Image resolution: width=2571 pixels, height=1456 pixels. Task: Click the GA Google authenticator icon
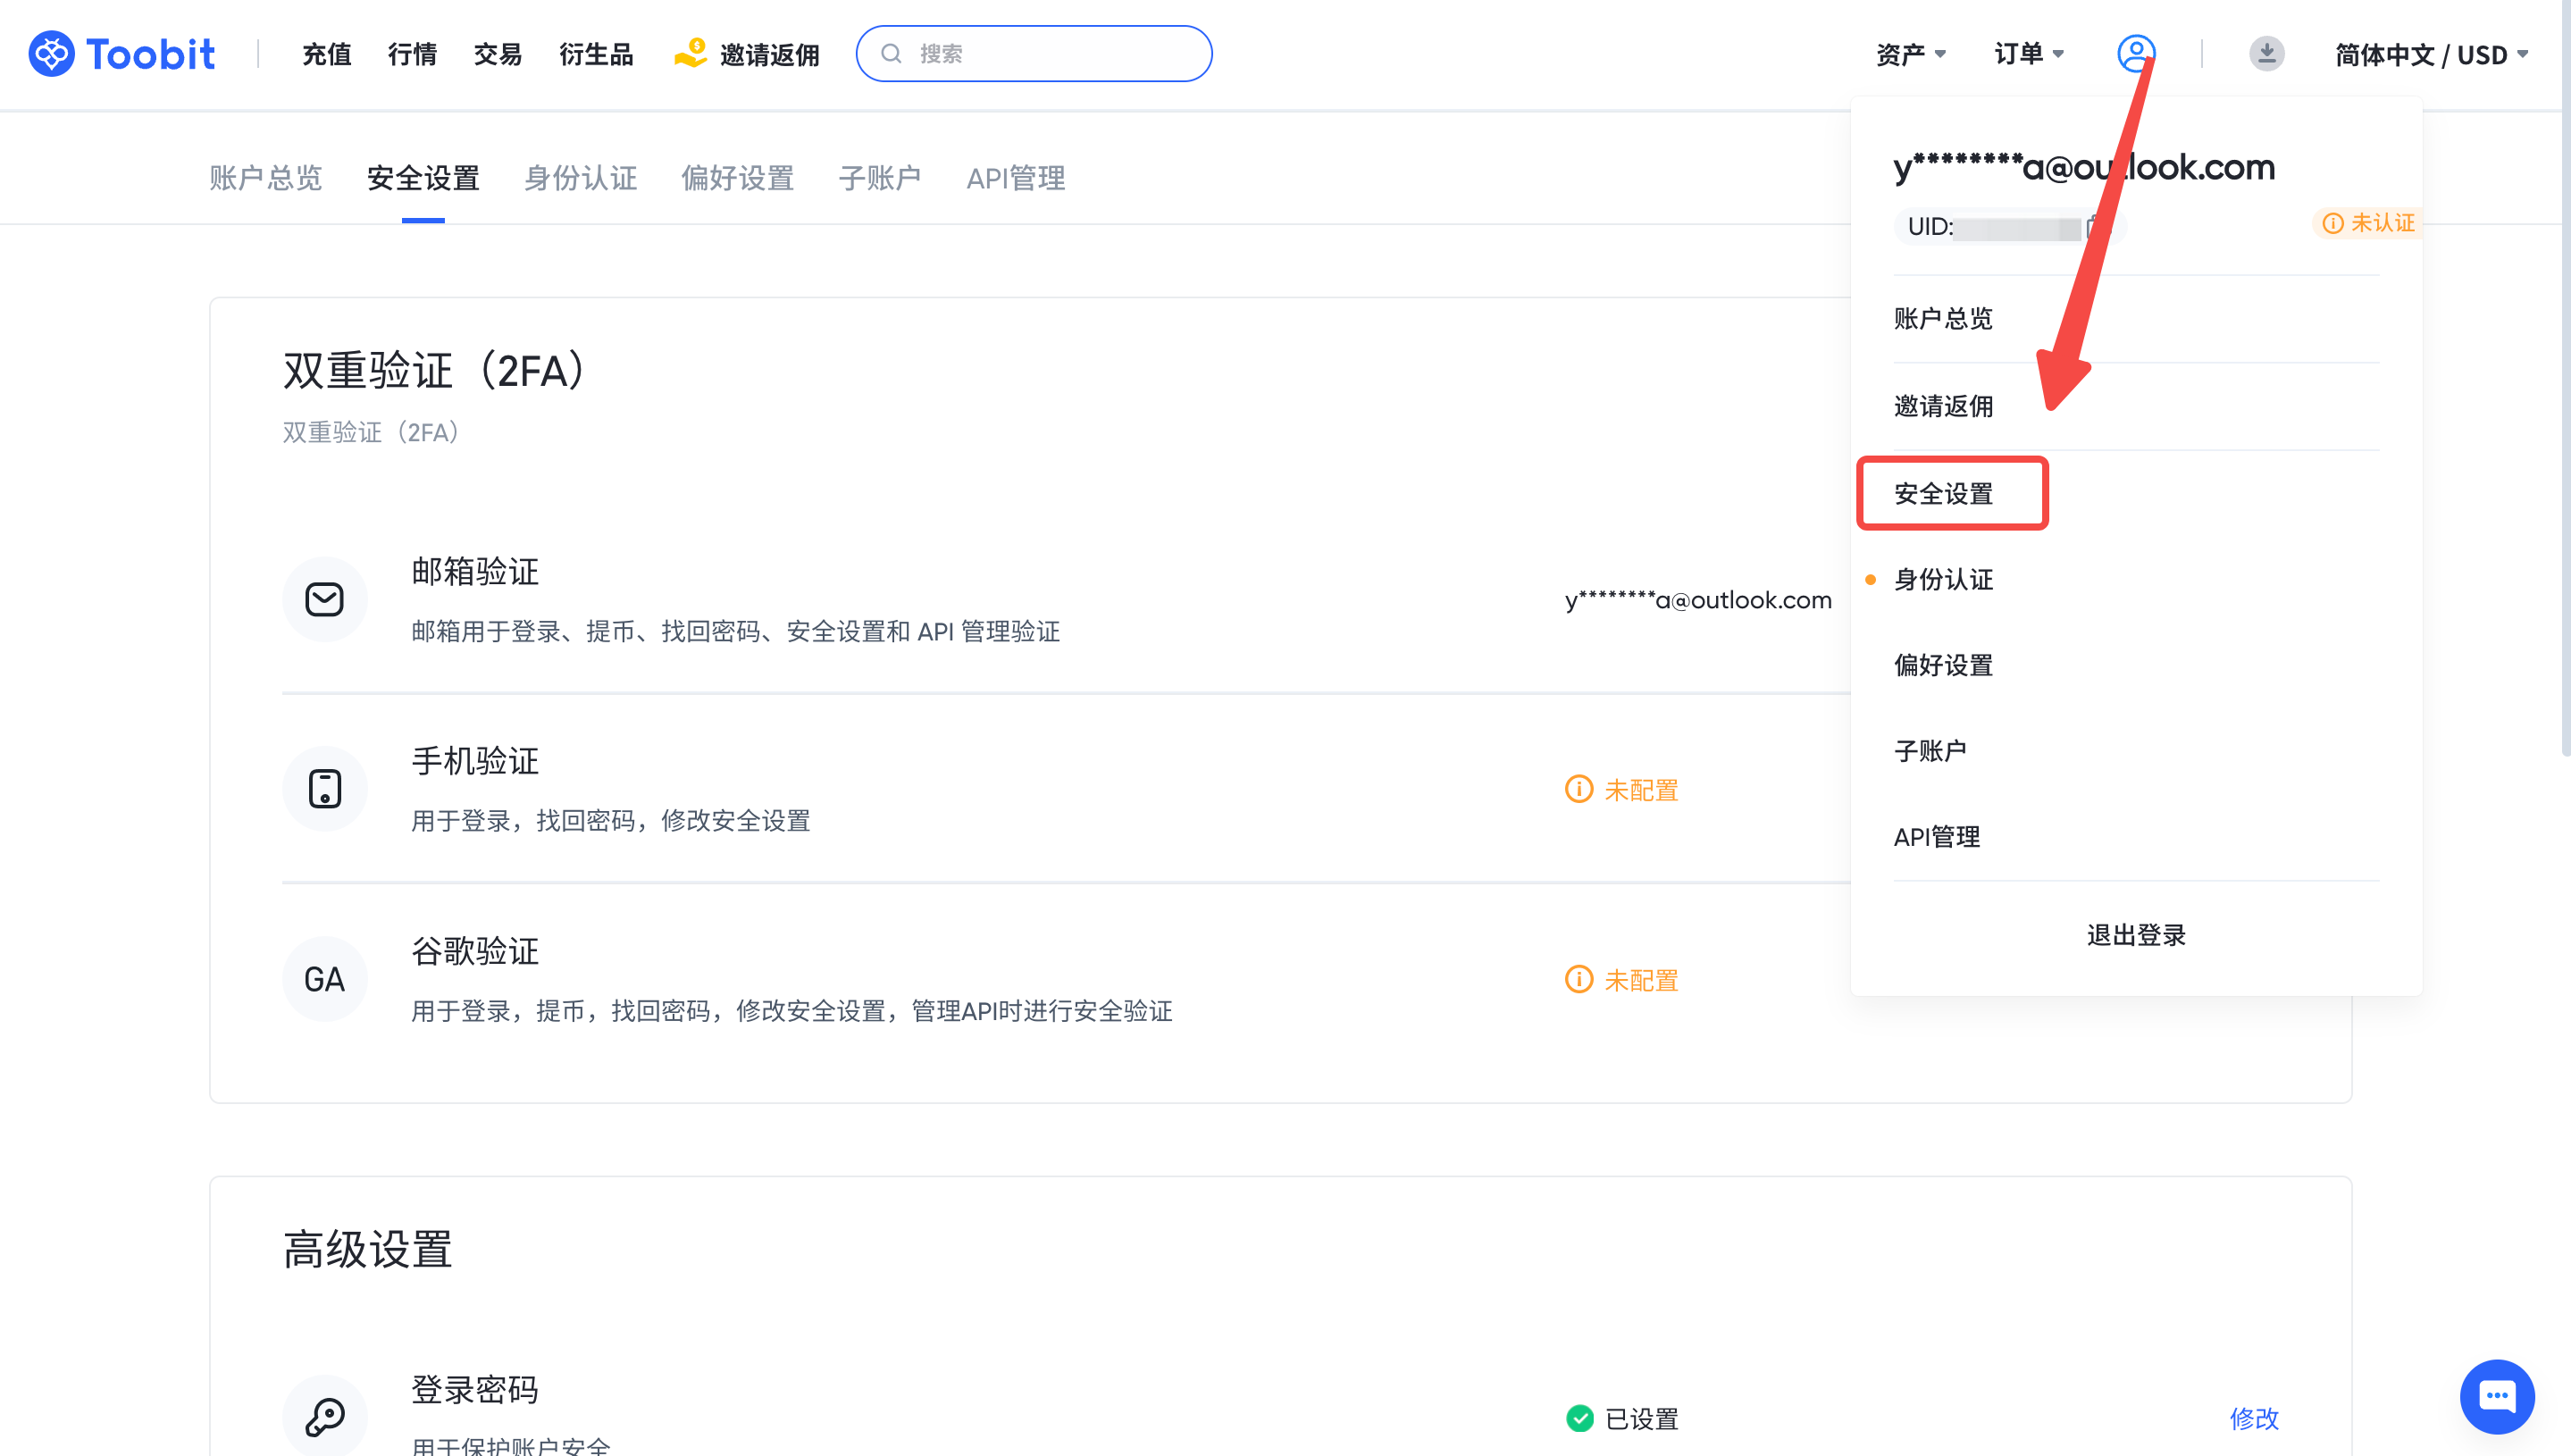pos(324,979)
